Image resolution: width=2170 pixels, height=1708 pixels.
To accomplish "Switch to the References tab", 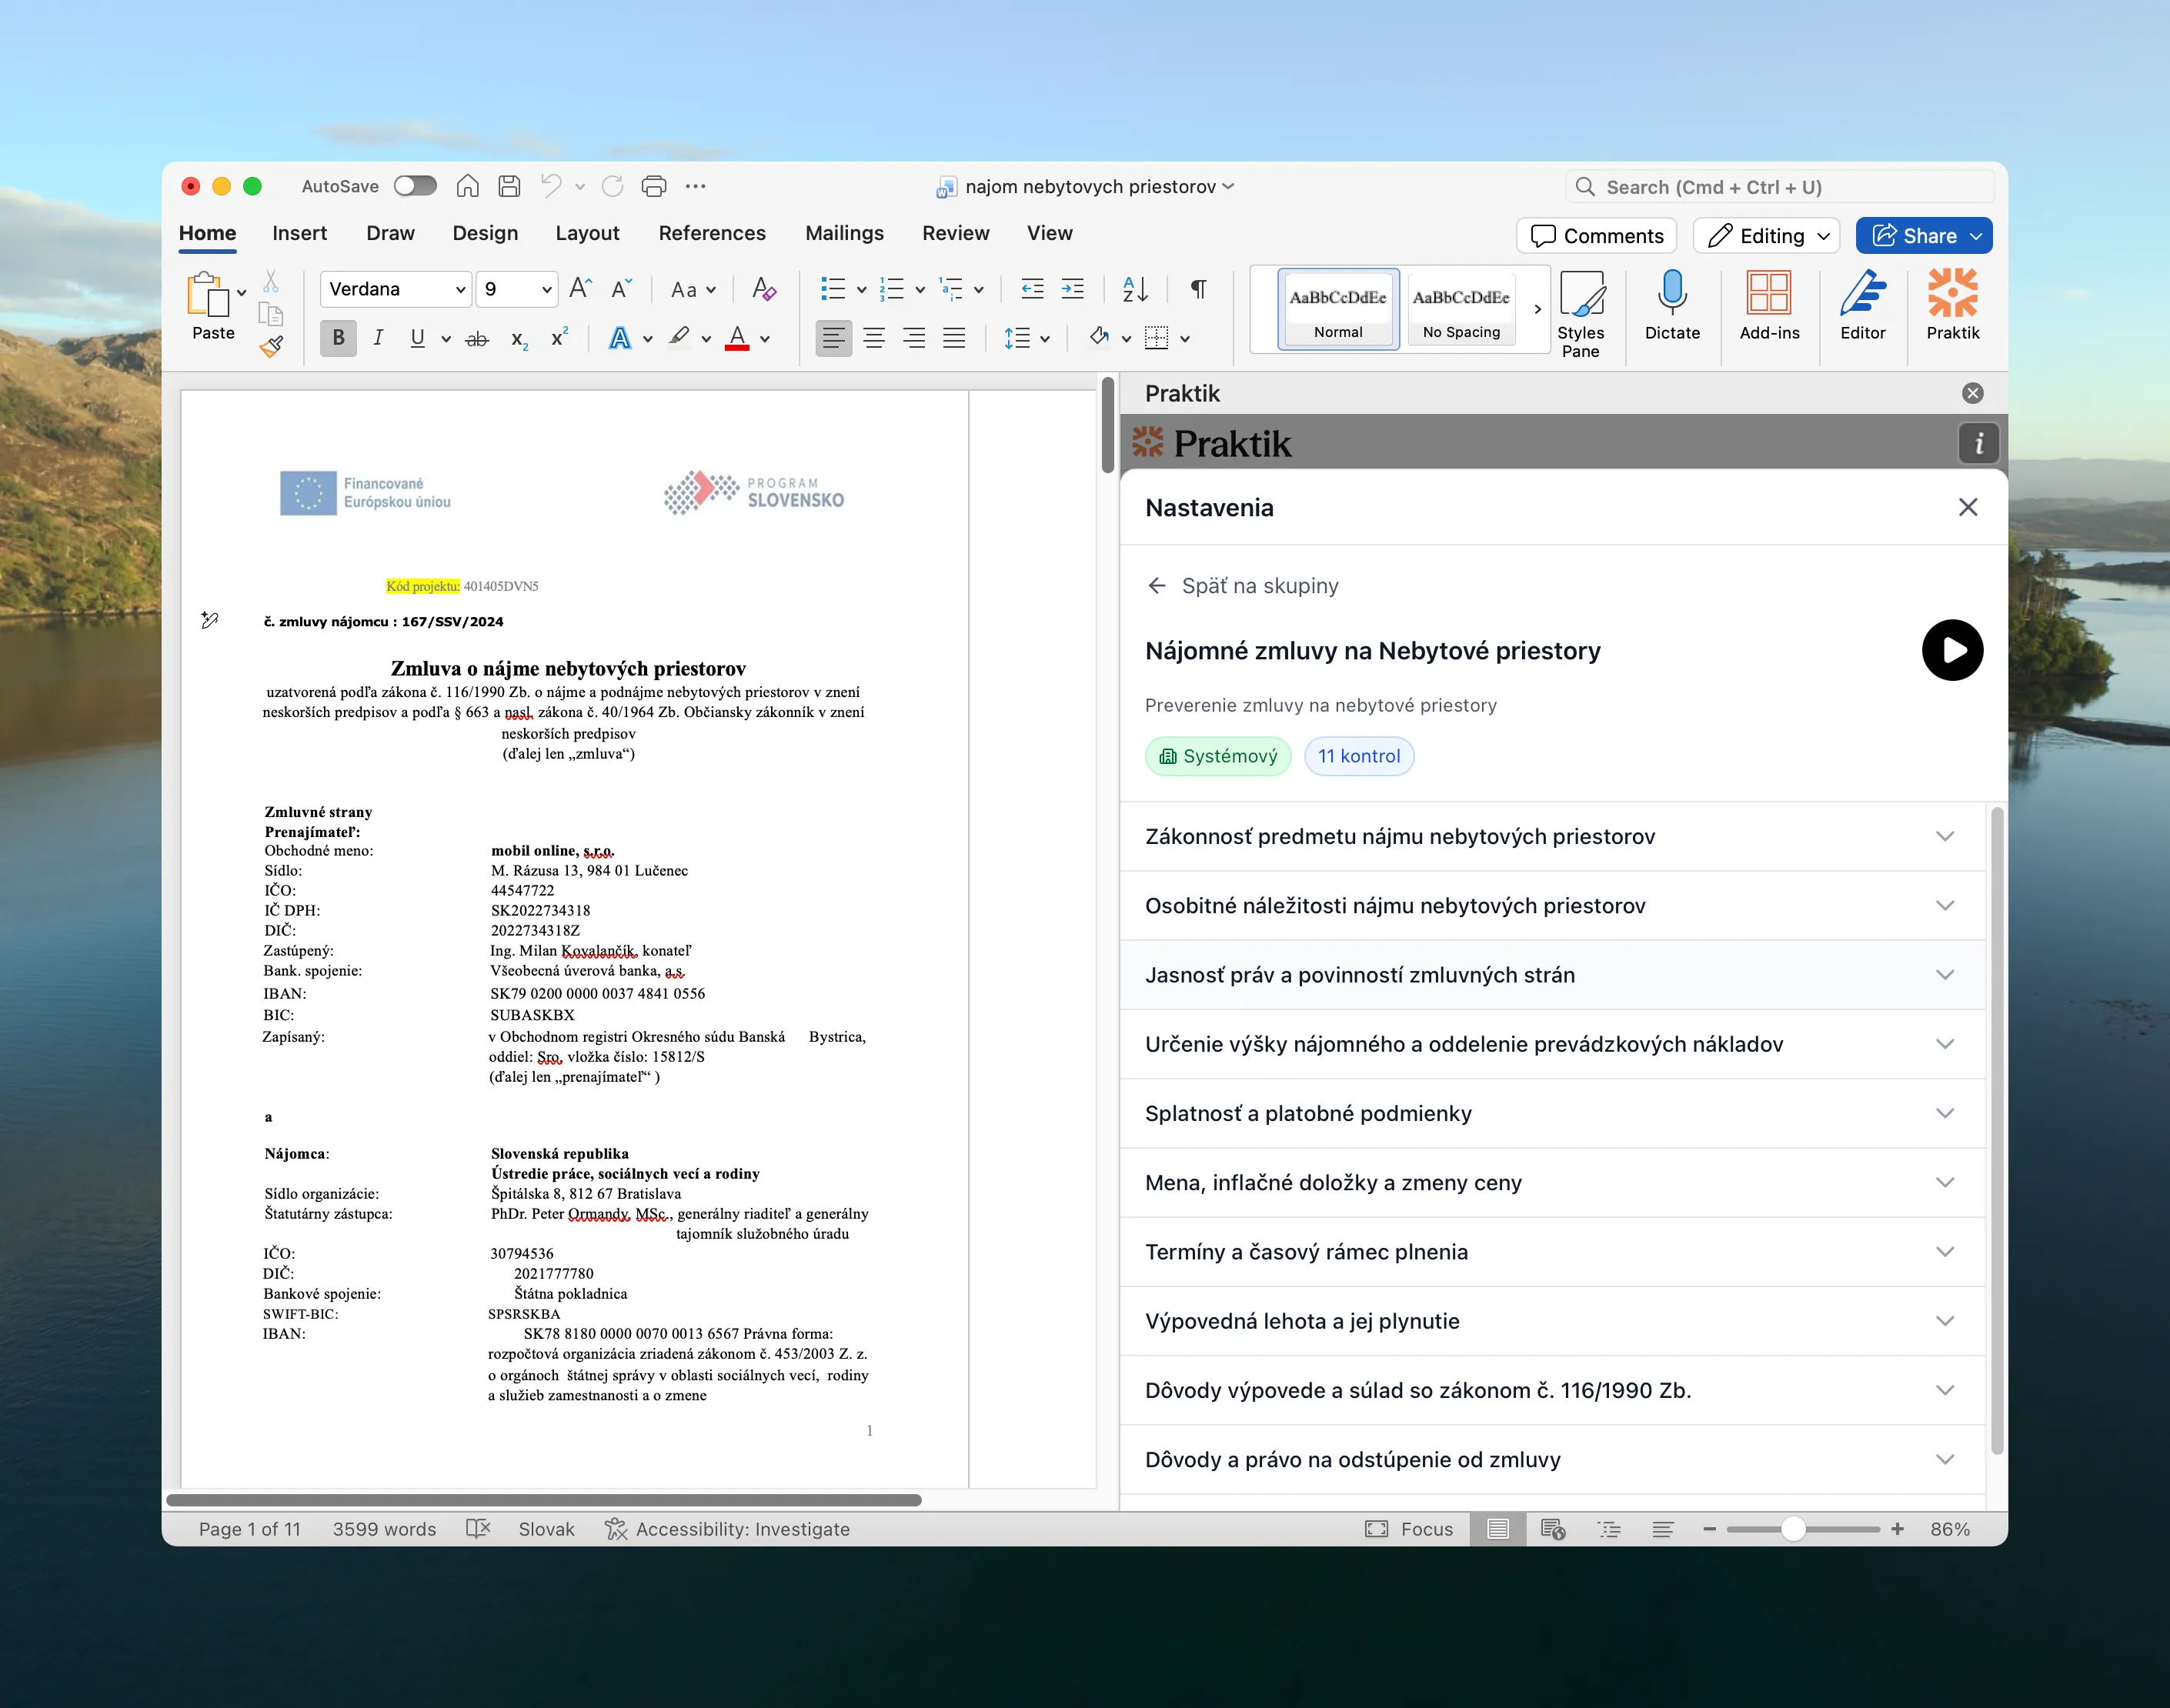I will pos(712,233).
